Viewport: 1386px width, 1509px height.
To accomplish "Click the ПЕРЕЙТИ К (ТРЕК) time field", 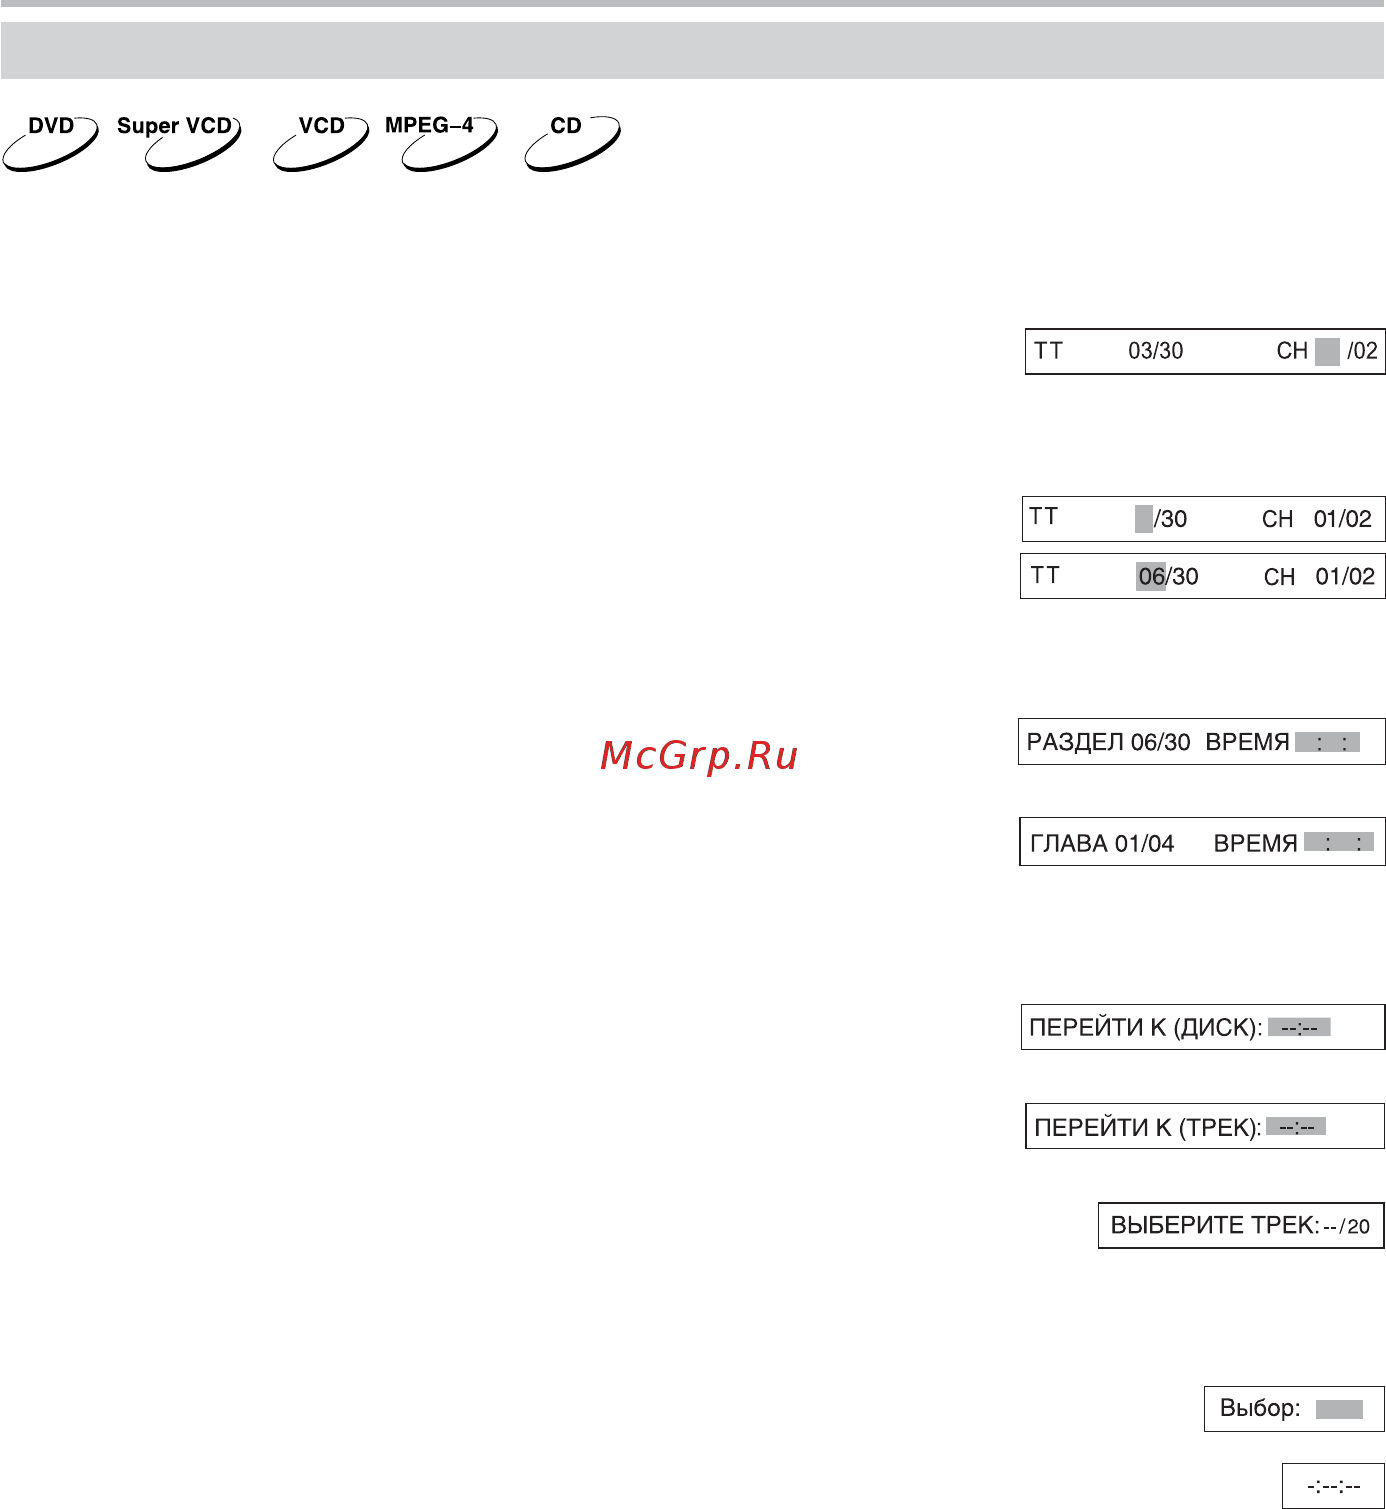I will coord(1296,1127).
